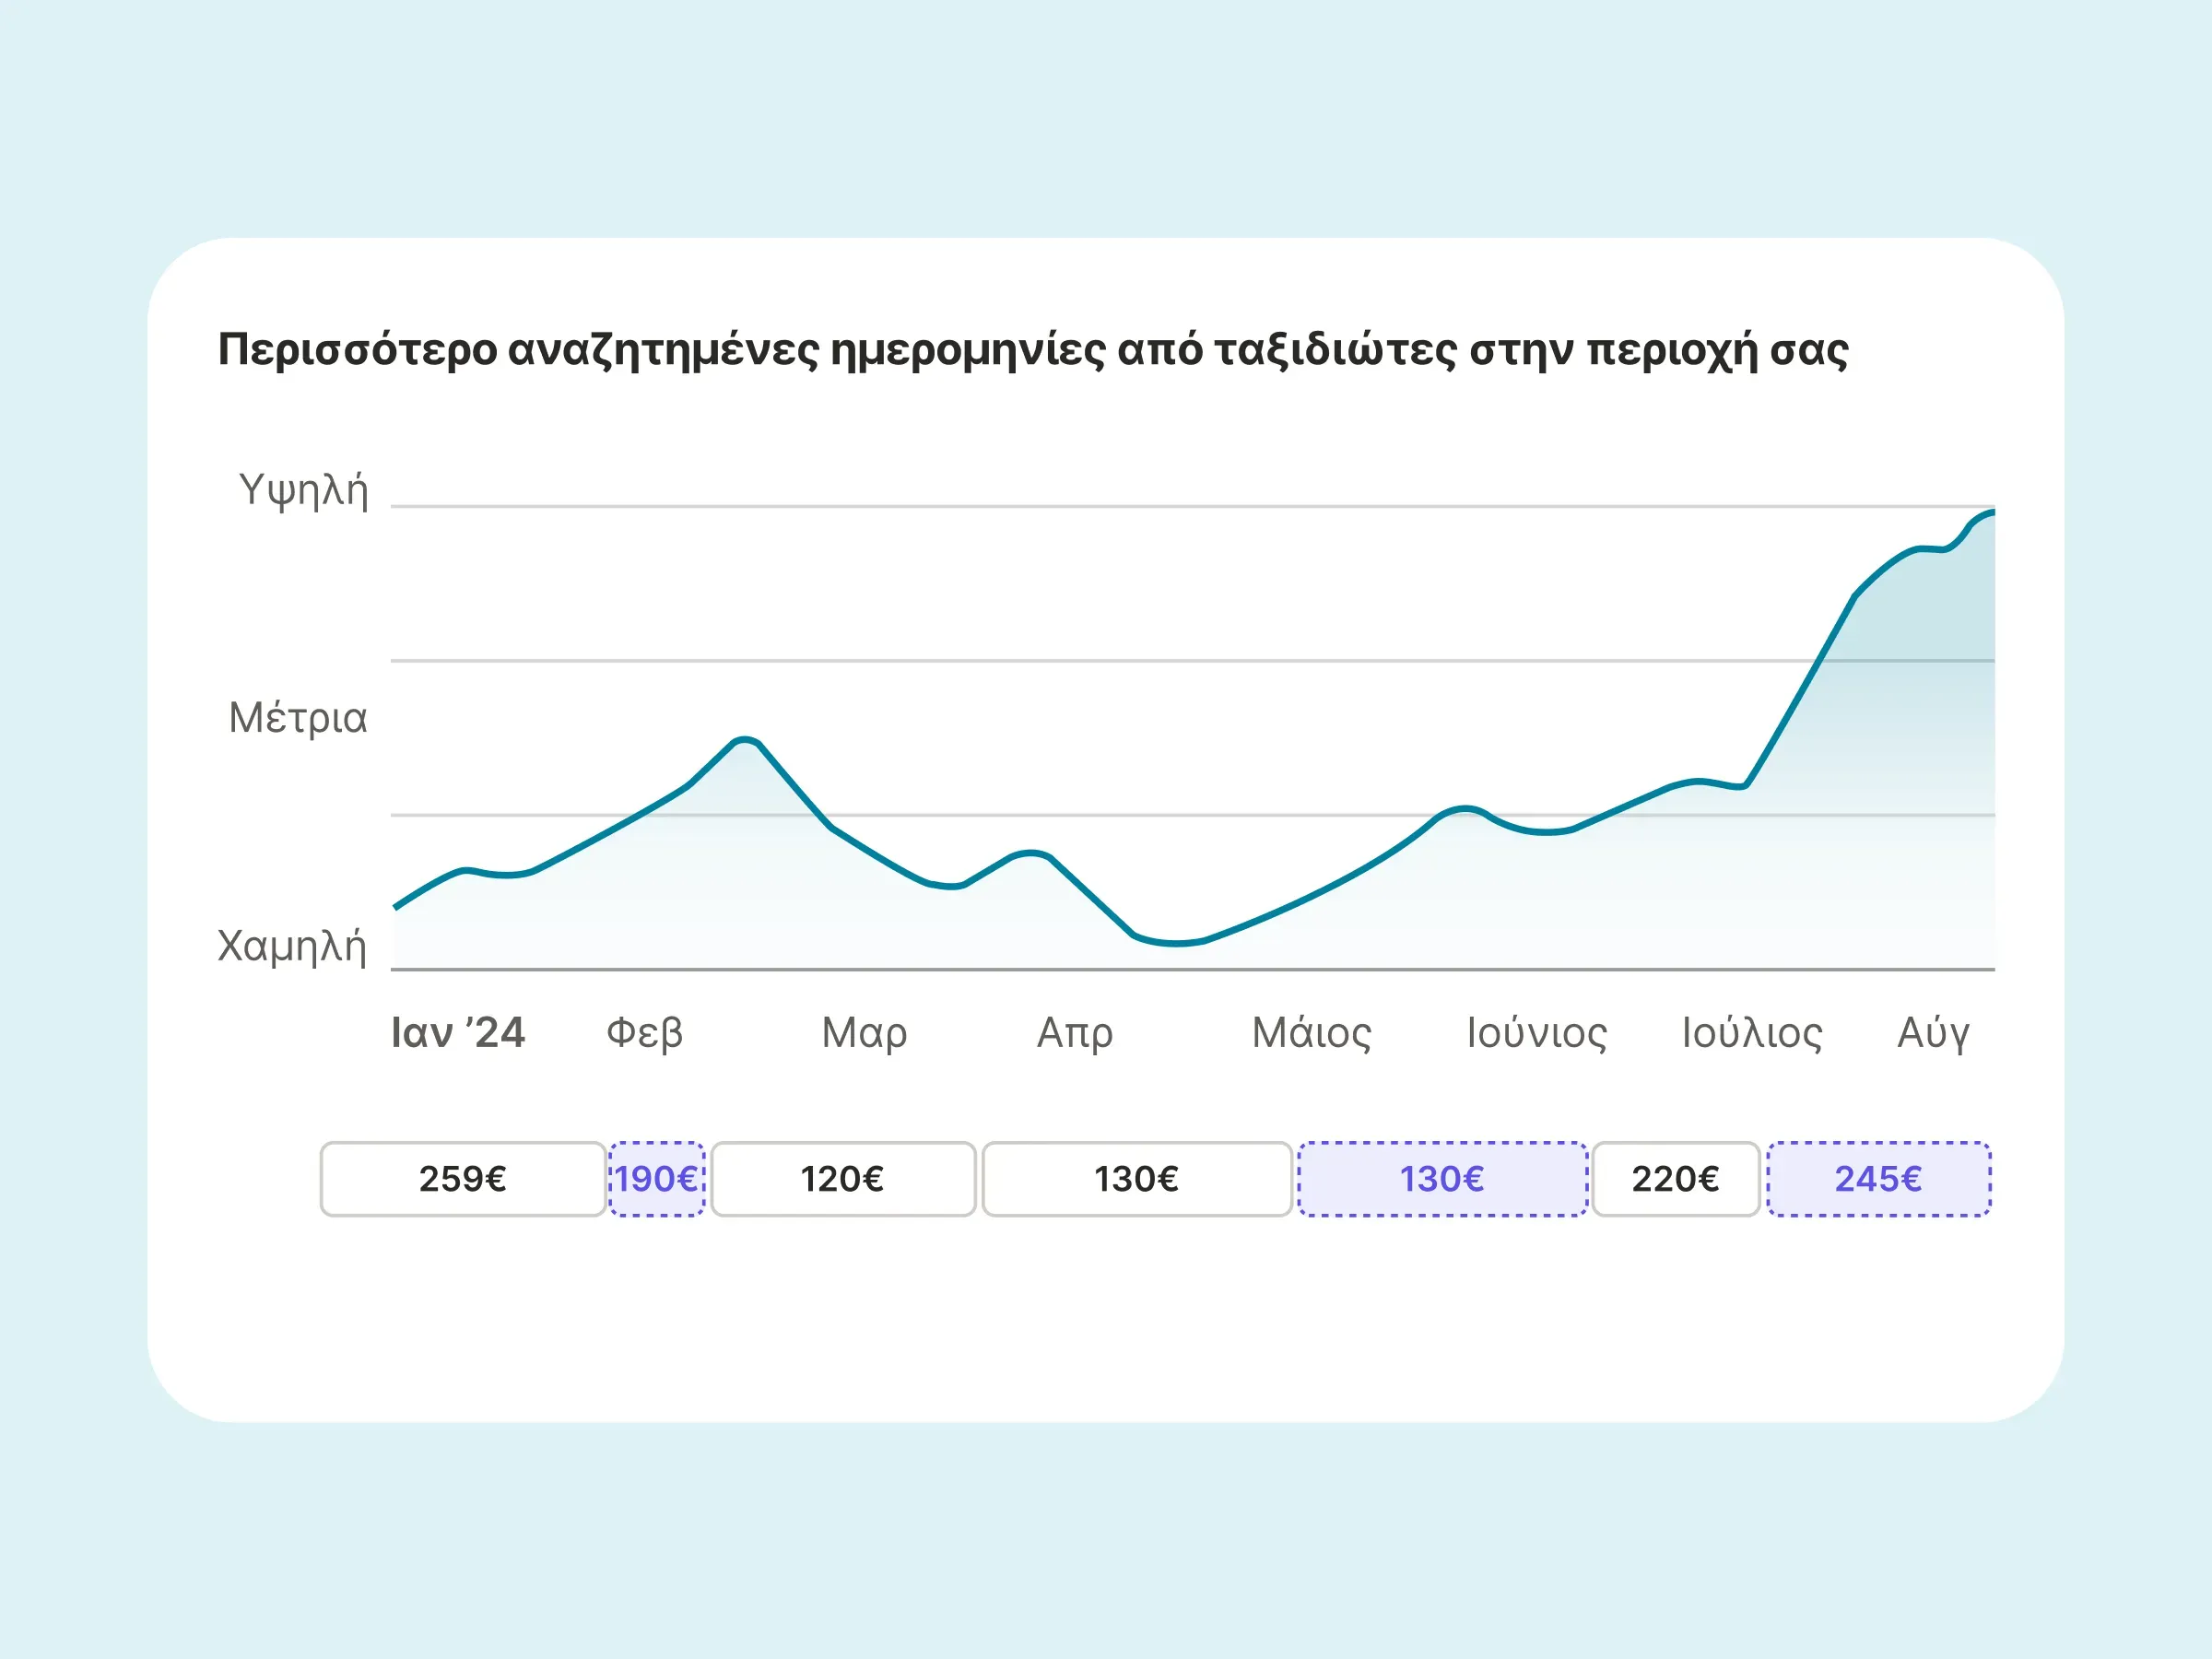2212x1659 pixels.
Task: Select the Αύγ month label
Action: click(1933, 1033)
